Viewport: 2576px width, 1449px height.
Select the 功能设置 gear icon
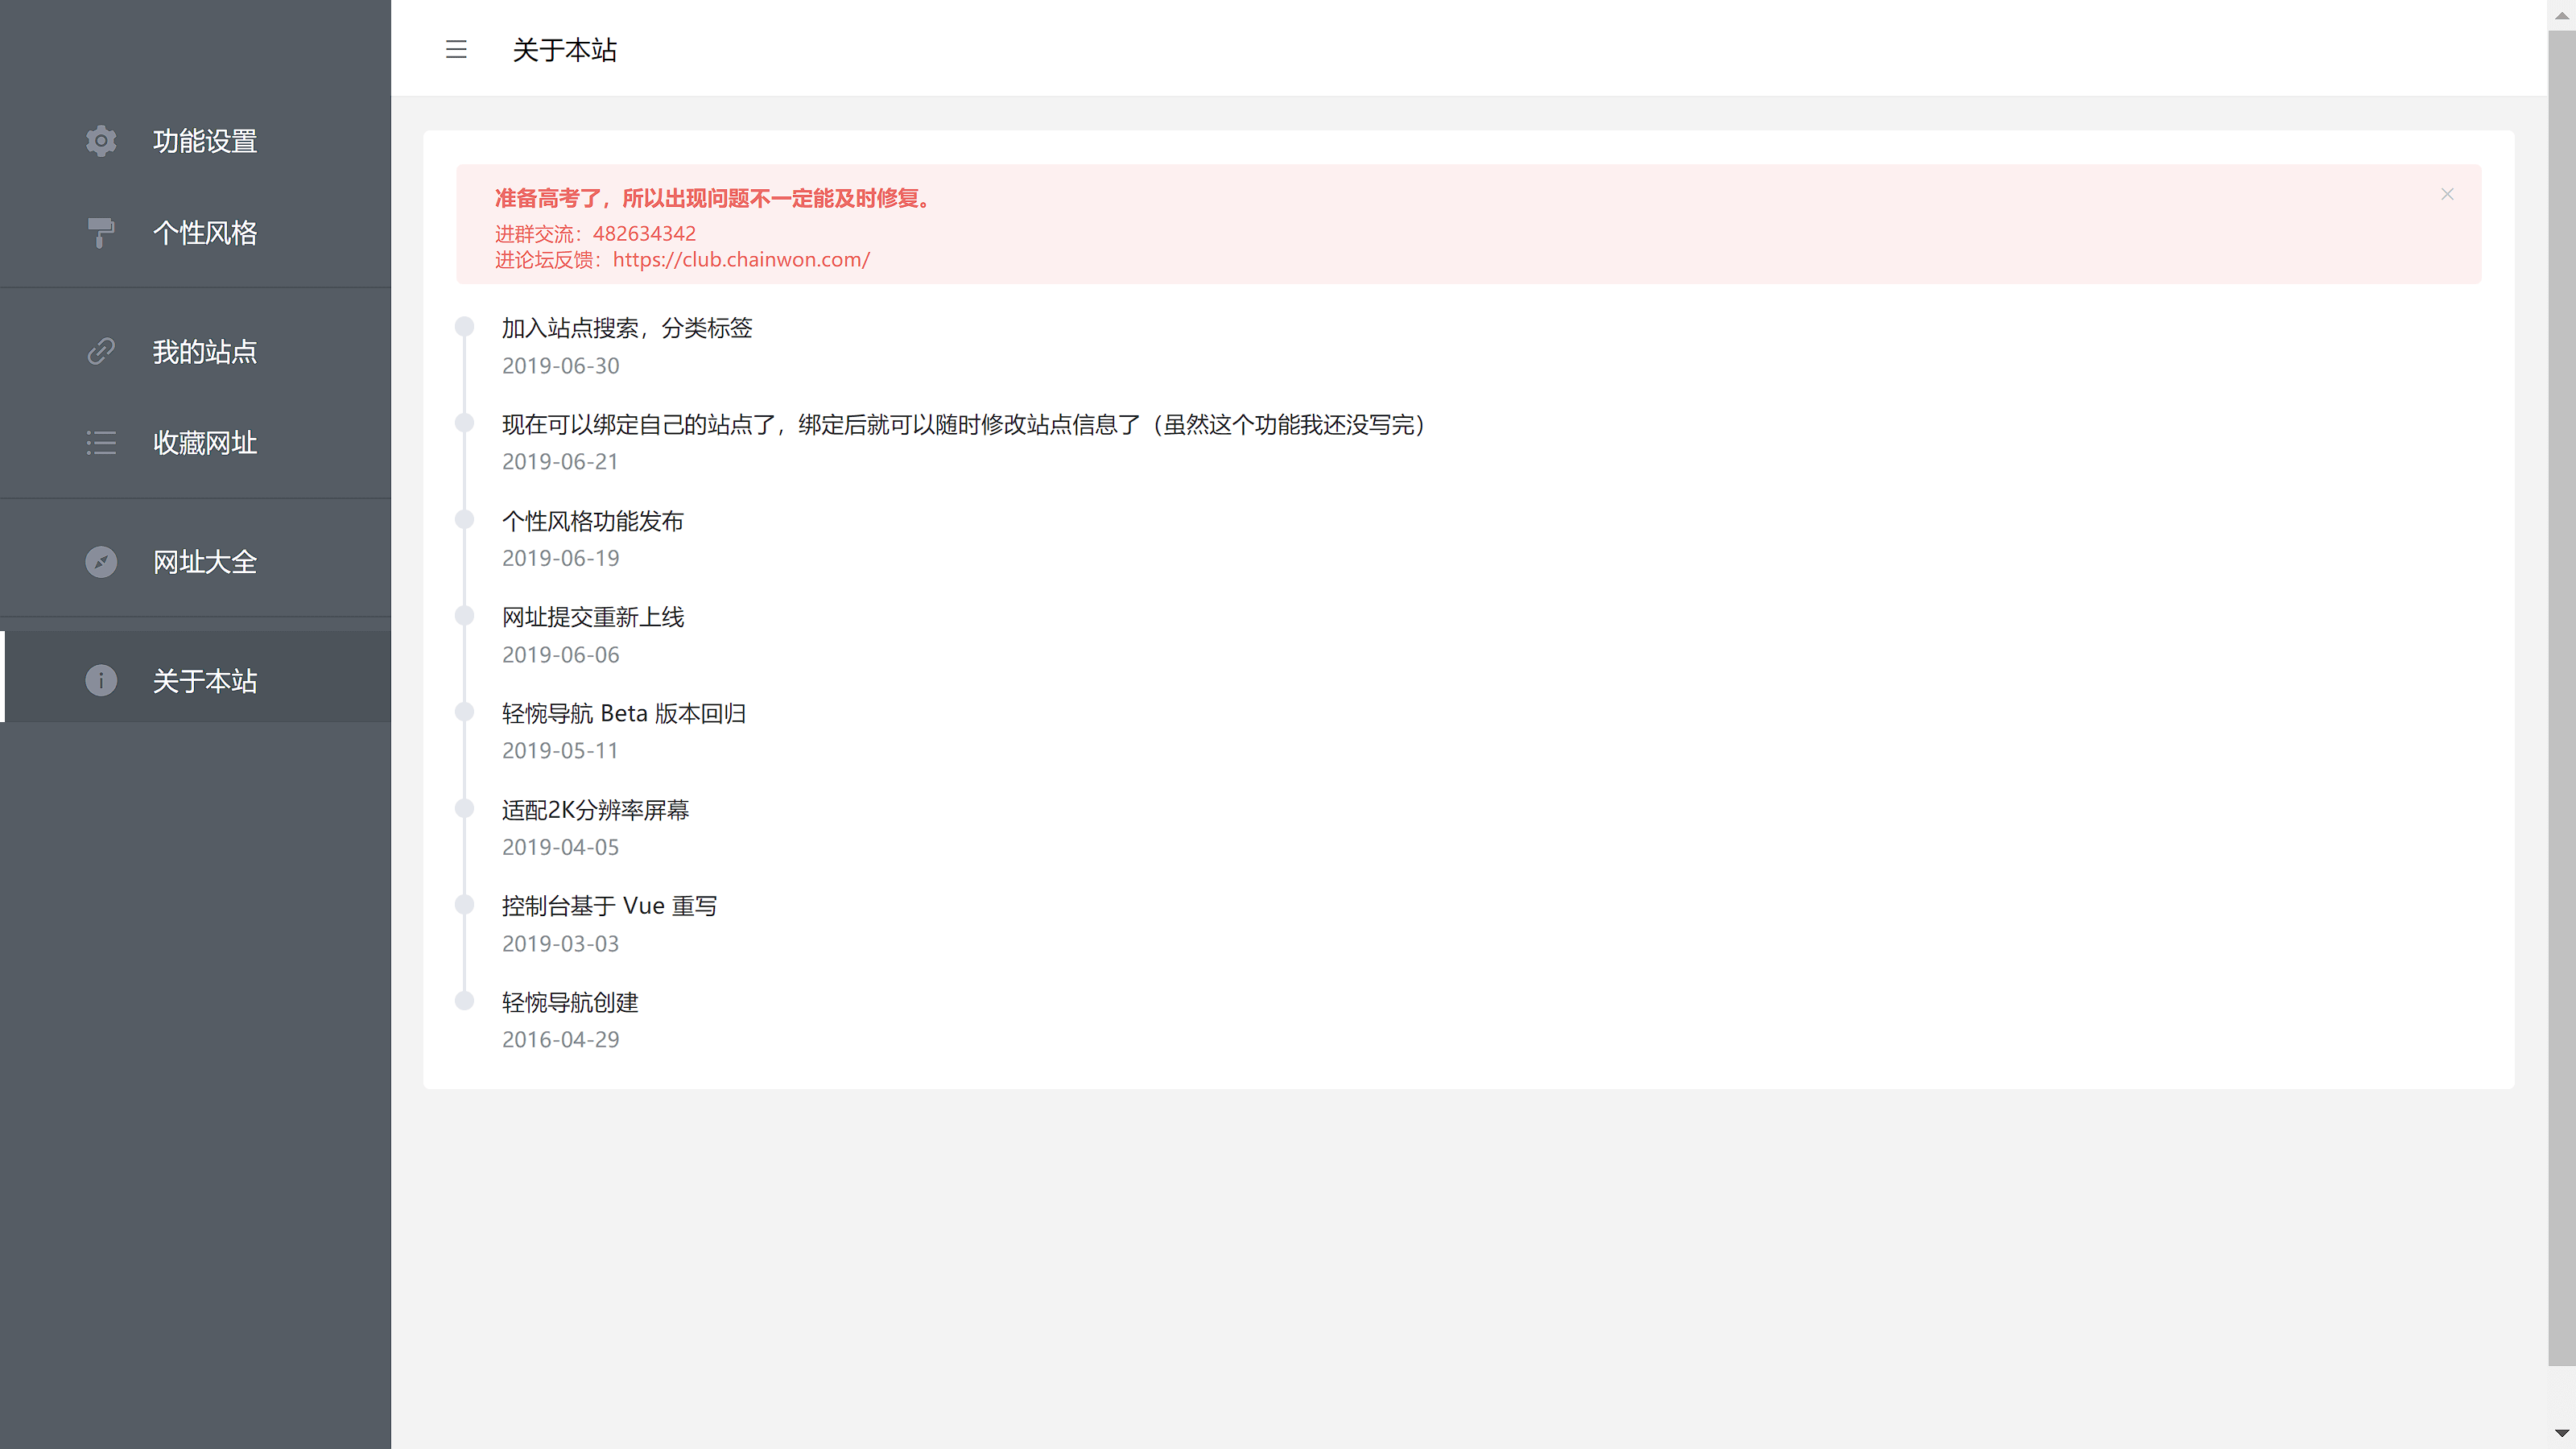coord(101,141)
